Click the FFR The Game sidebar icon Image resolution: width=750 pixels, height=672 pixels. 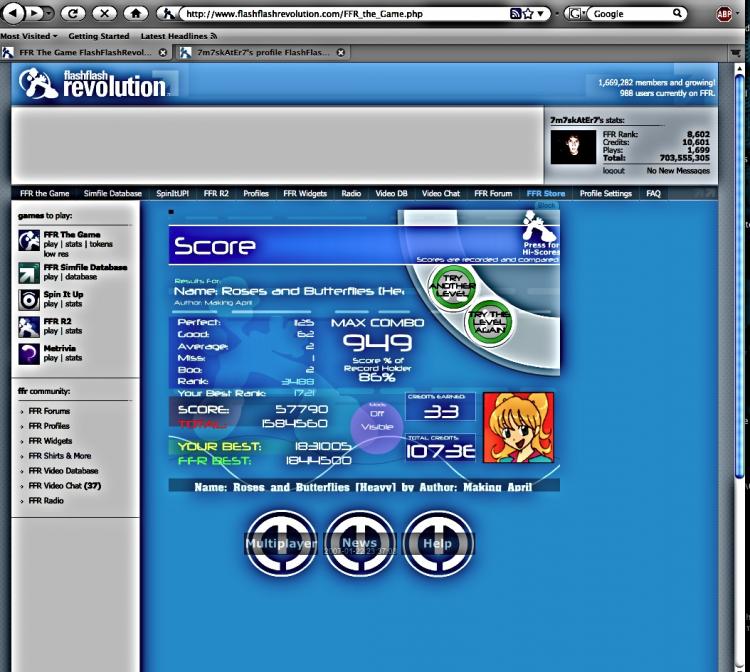(29, 240)
